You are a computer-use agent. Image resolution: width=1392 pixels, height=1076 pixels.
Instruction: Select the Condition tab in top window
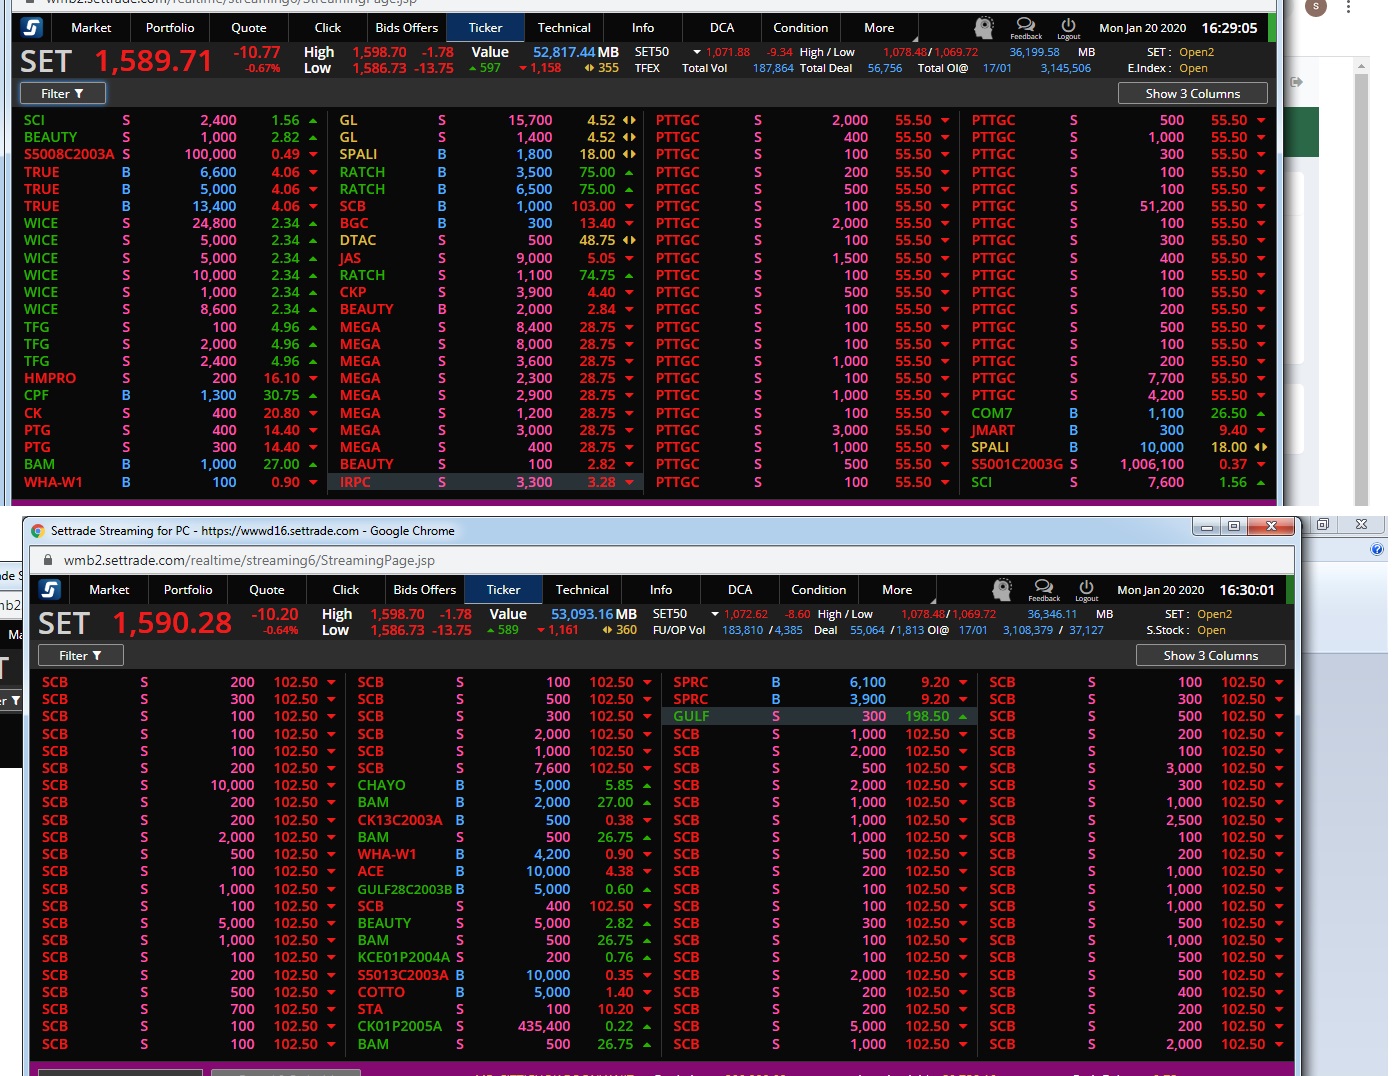point(801,28)
